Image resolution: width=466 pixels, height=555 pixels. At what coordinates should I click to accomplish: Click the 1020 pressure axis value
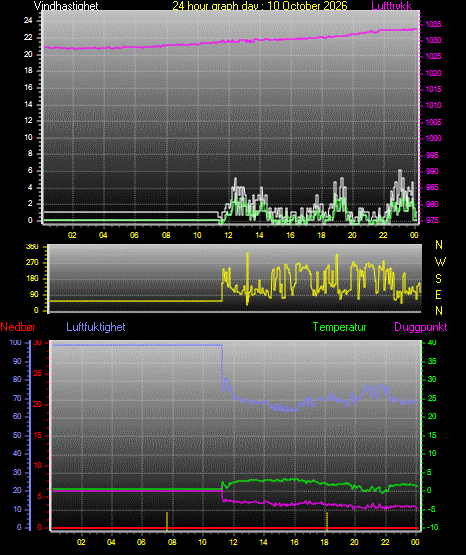[433, 73]
